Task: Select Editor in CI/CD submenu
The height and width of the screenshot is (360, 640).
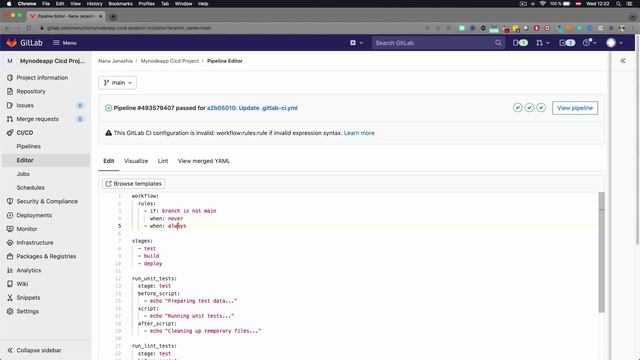Action: [25, 160]
